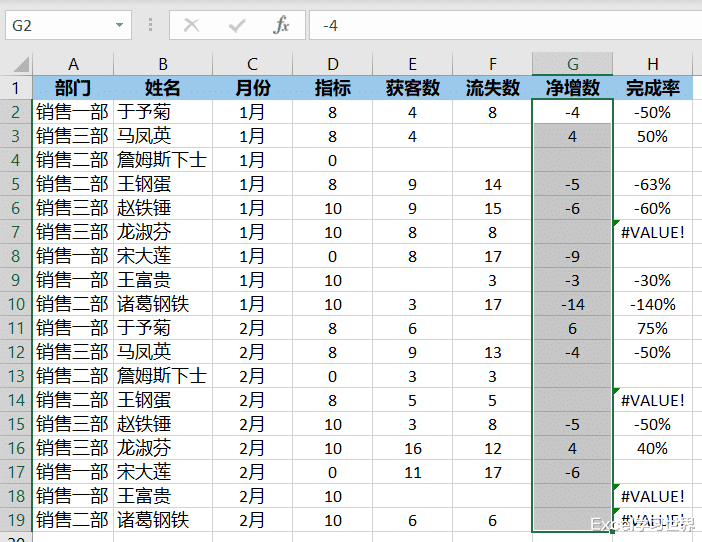Viewport: 702px width, 542px height.
Task: Click completion rate -140% cell
Action: click(x=653, y=304)
